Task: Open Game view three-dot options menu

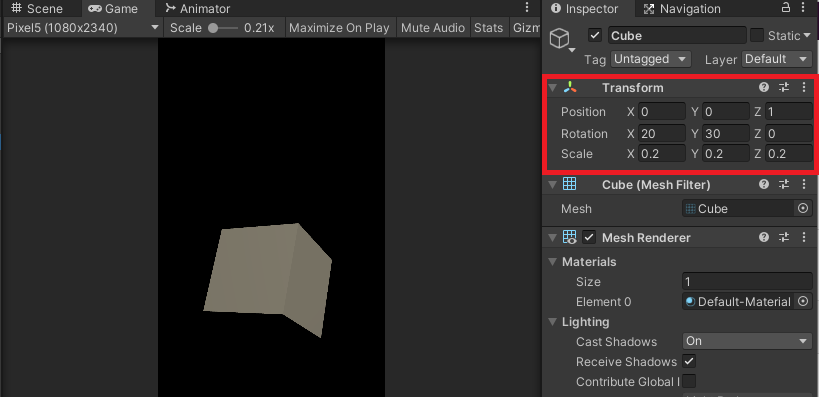Action: 527,9
